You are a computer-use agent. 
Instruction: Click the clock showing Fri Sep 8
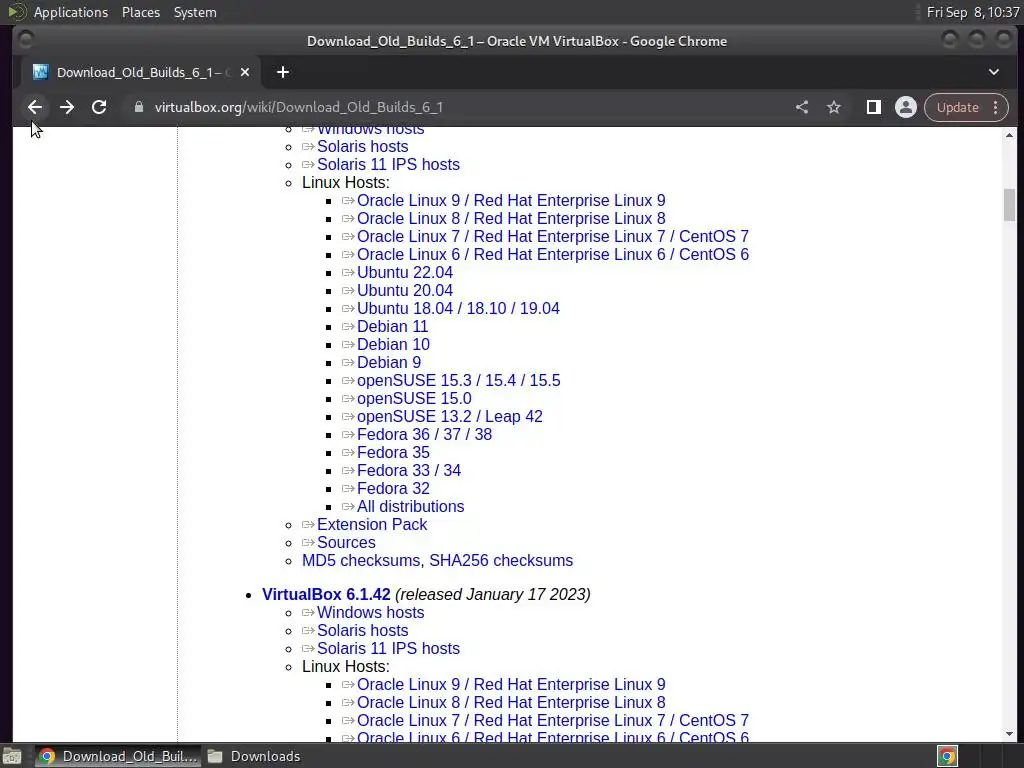[x=973, y=12]
